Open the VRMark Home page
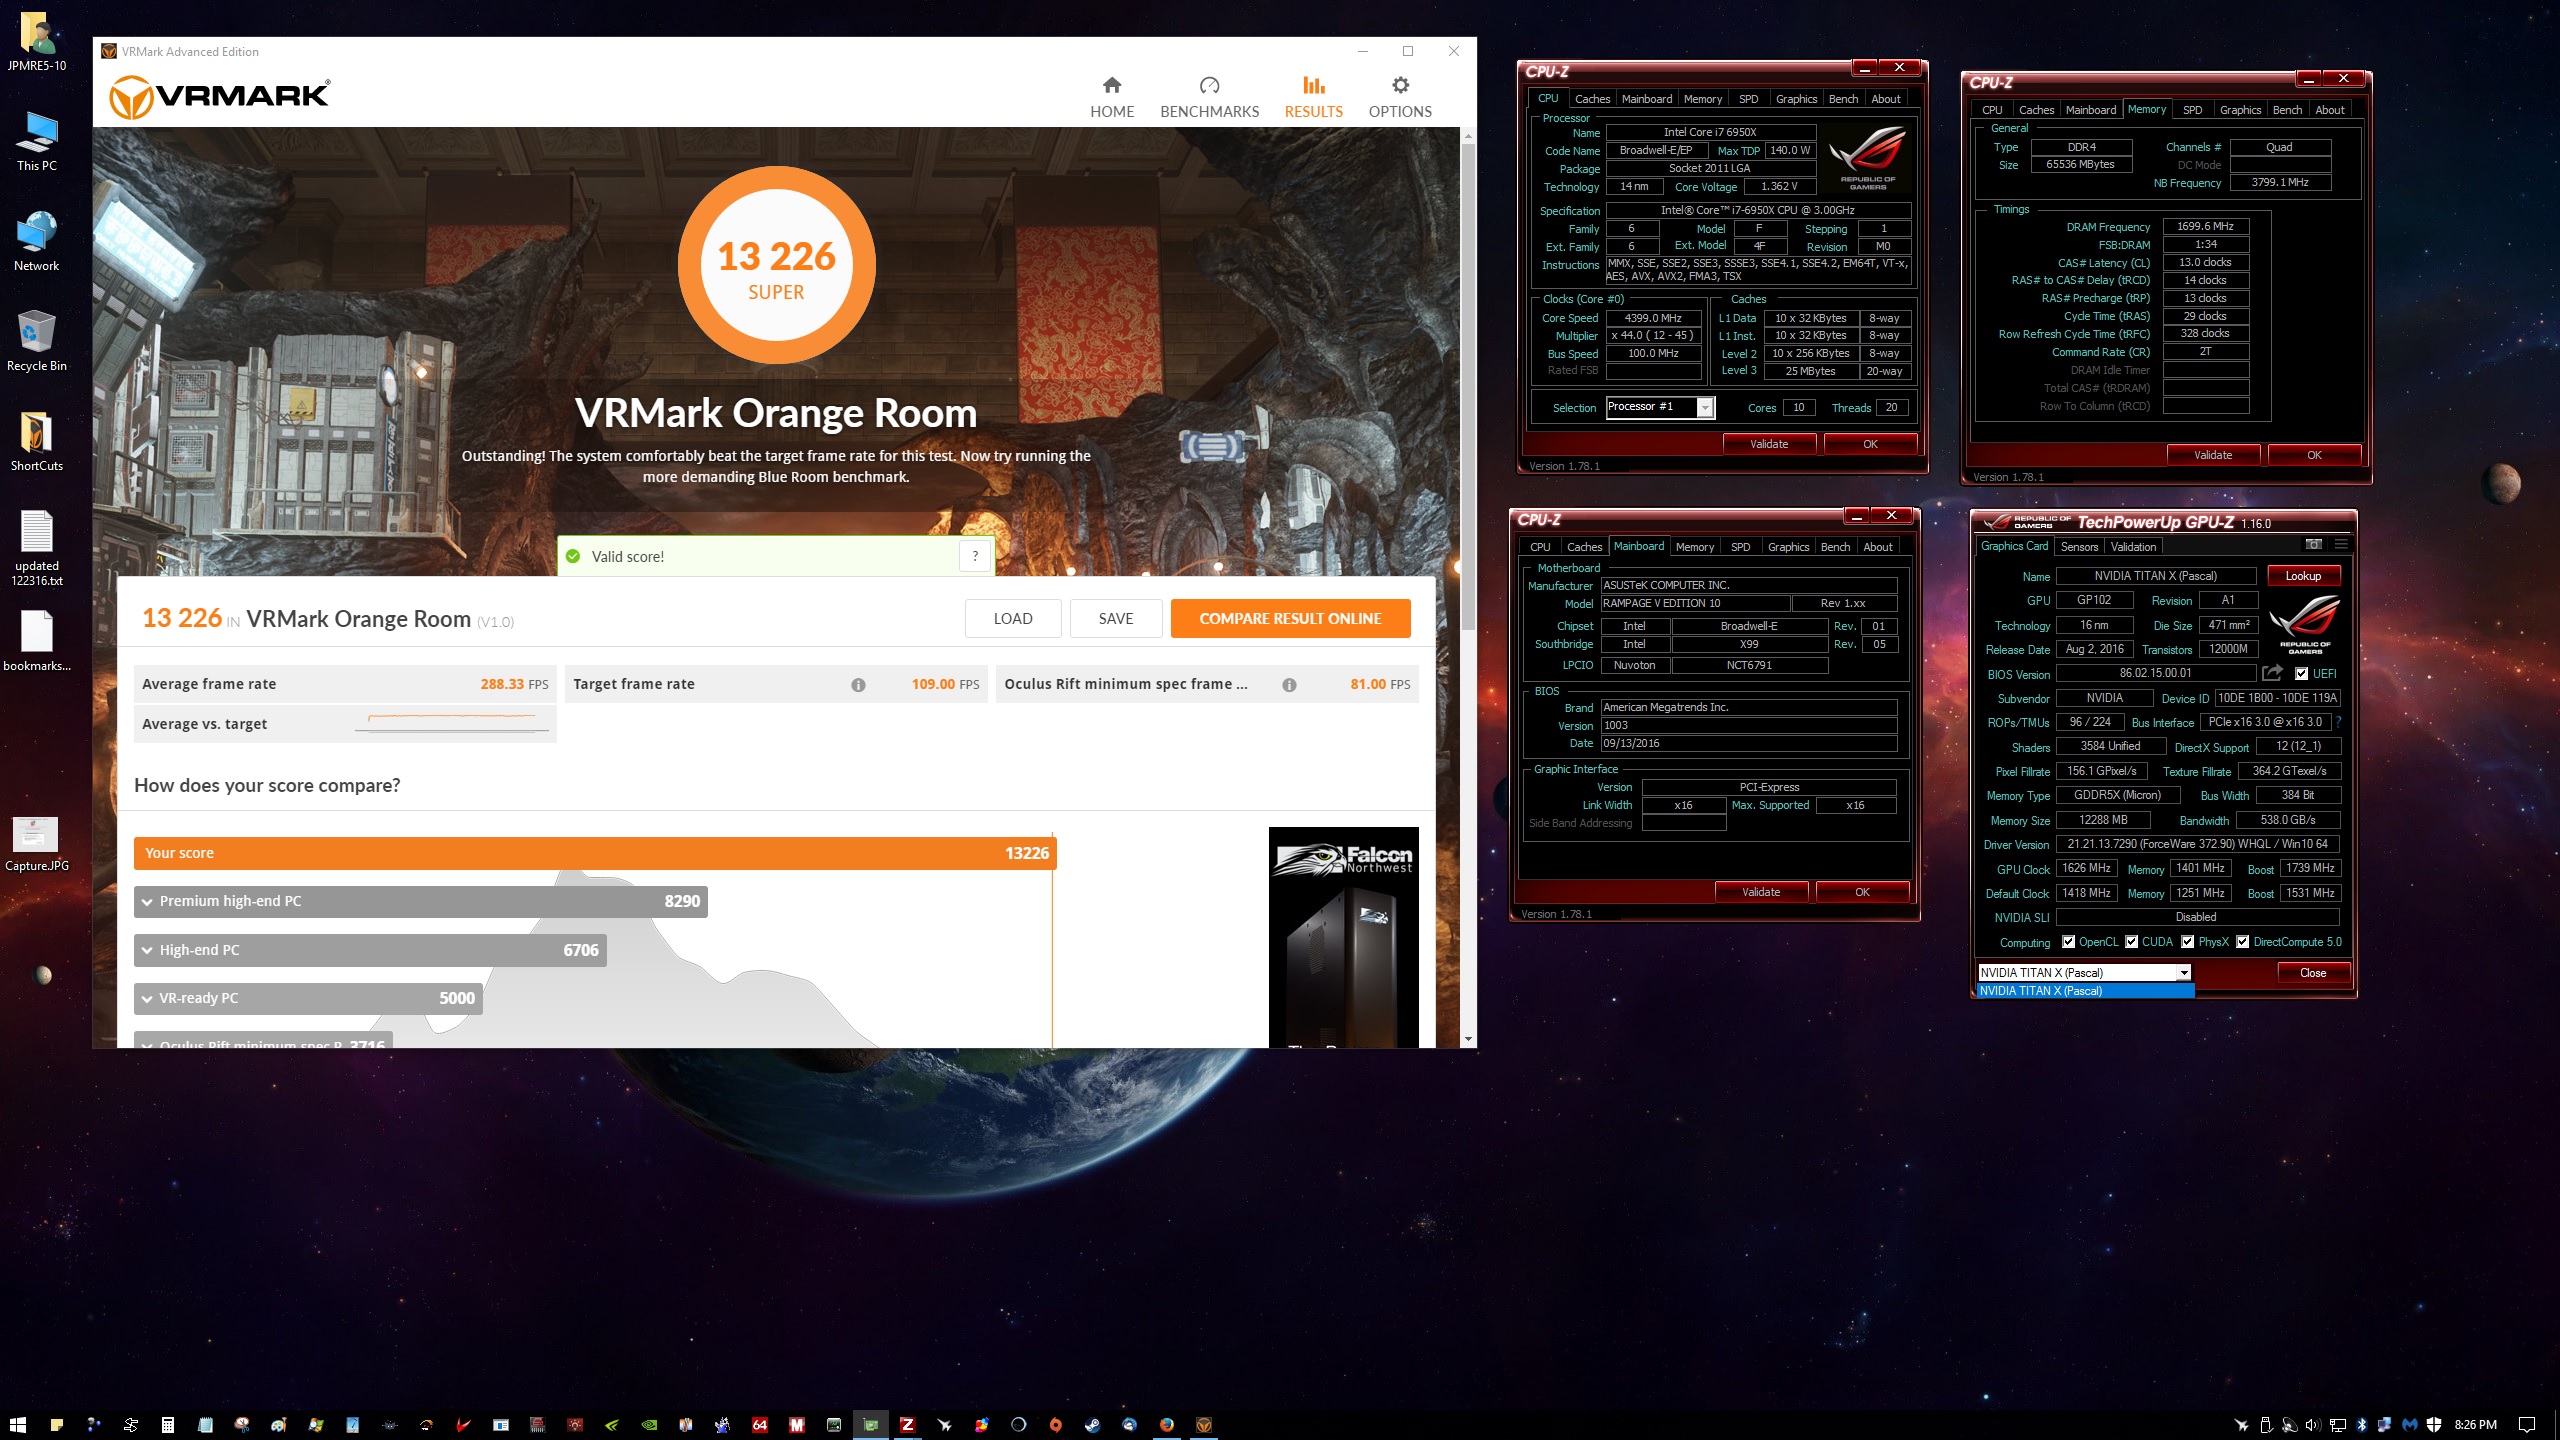The height and width of the screenshot is (1440, 2560). pyautogui.click(x=1112, y=98)
